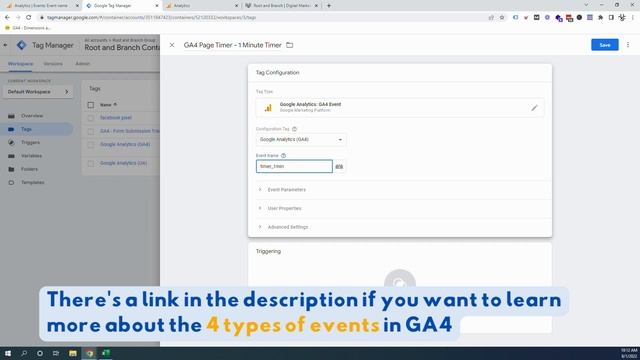Click the Chrome taskbar icon

click(x=89, y=353)
